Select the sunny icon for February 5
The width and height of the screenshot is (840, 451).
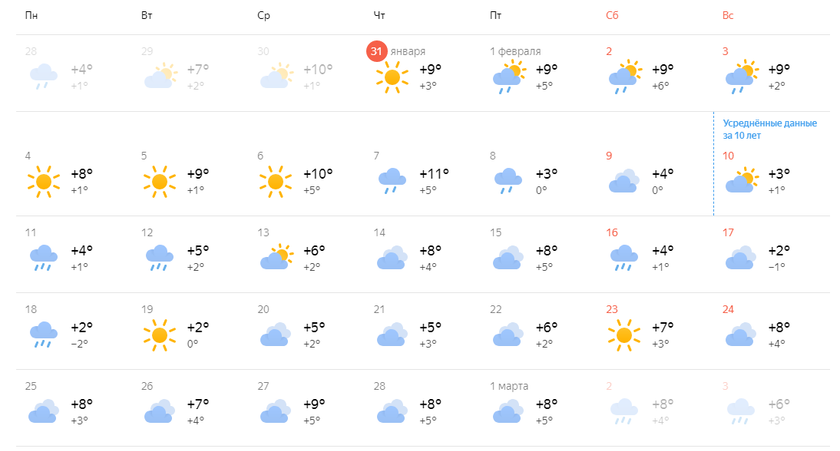tap(160, 182)
